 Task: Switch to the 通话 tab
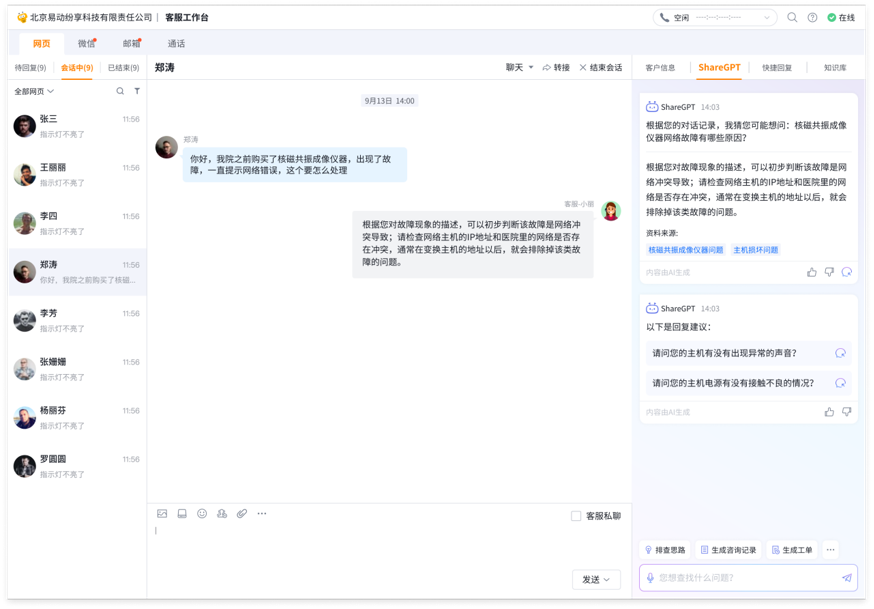coord(176,43)
